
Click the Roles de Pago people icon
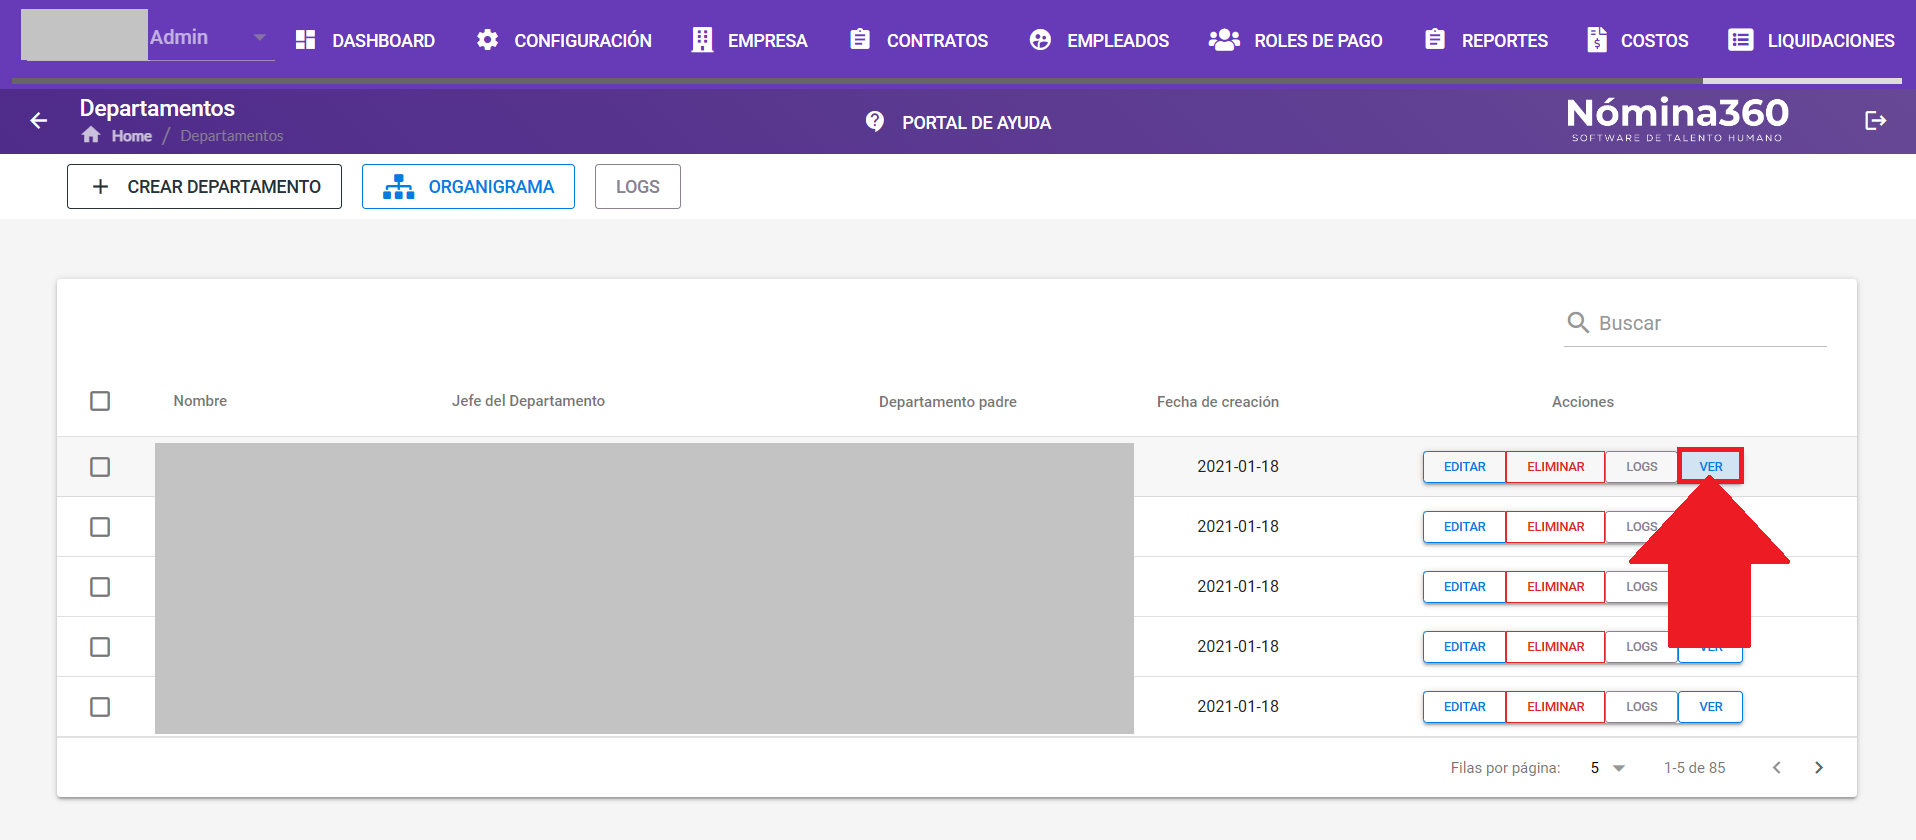pyautogui.click(x=1224, y=40)
